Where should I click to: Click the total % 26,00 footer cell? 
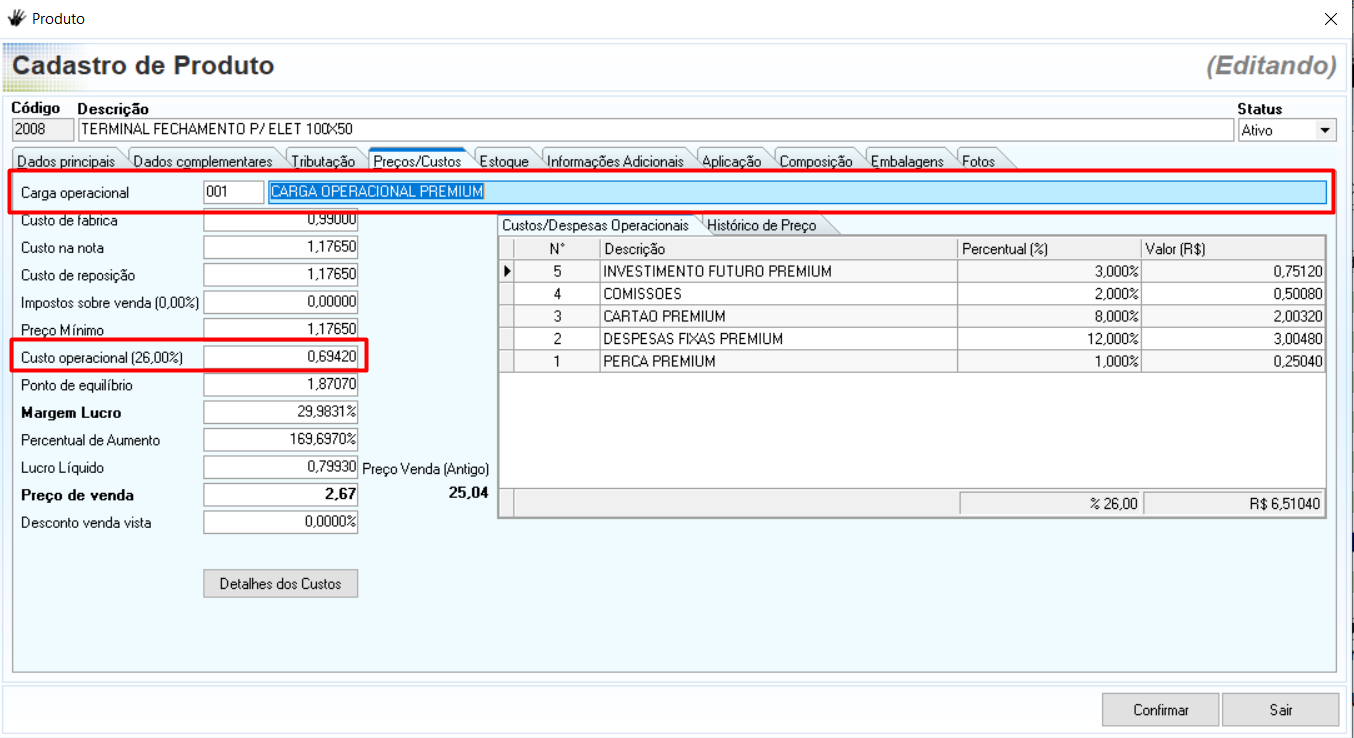[1050, 504]
